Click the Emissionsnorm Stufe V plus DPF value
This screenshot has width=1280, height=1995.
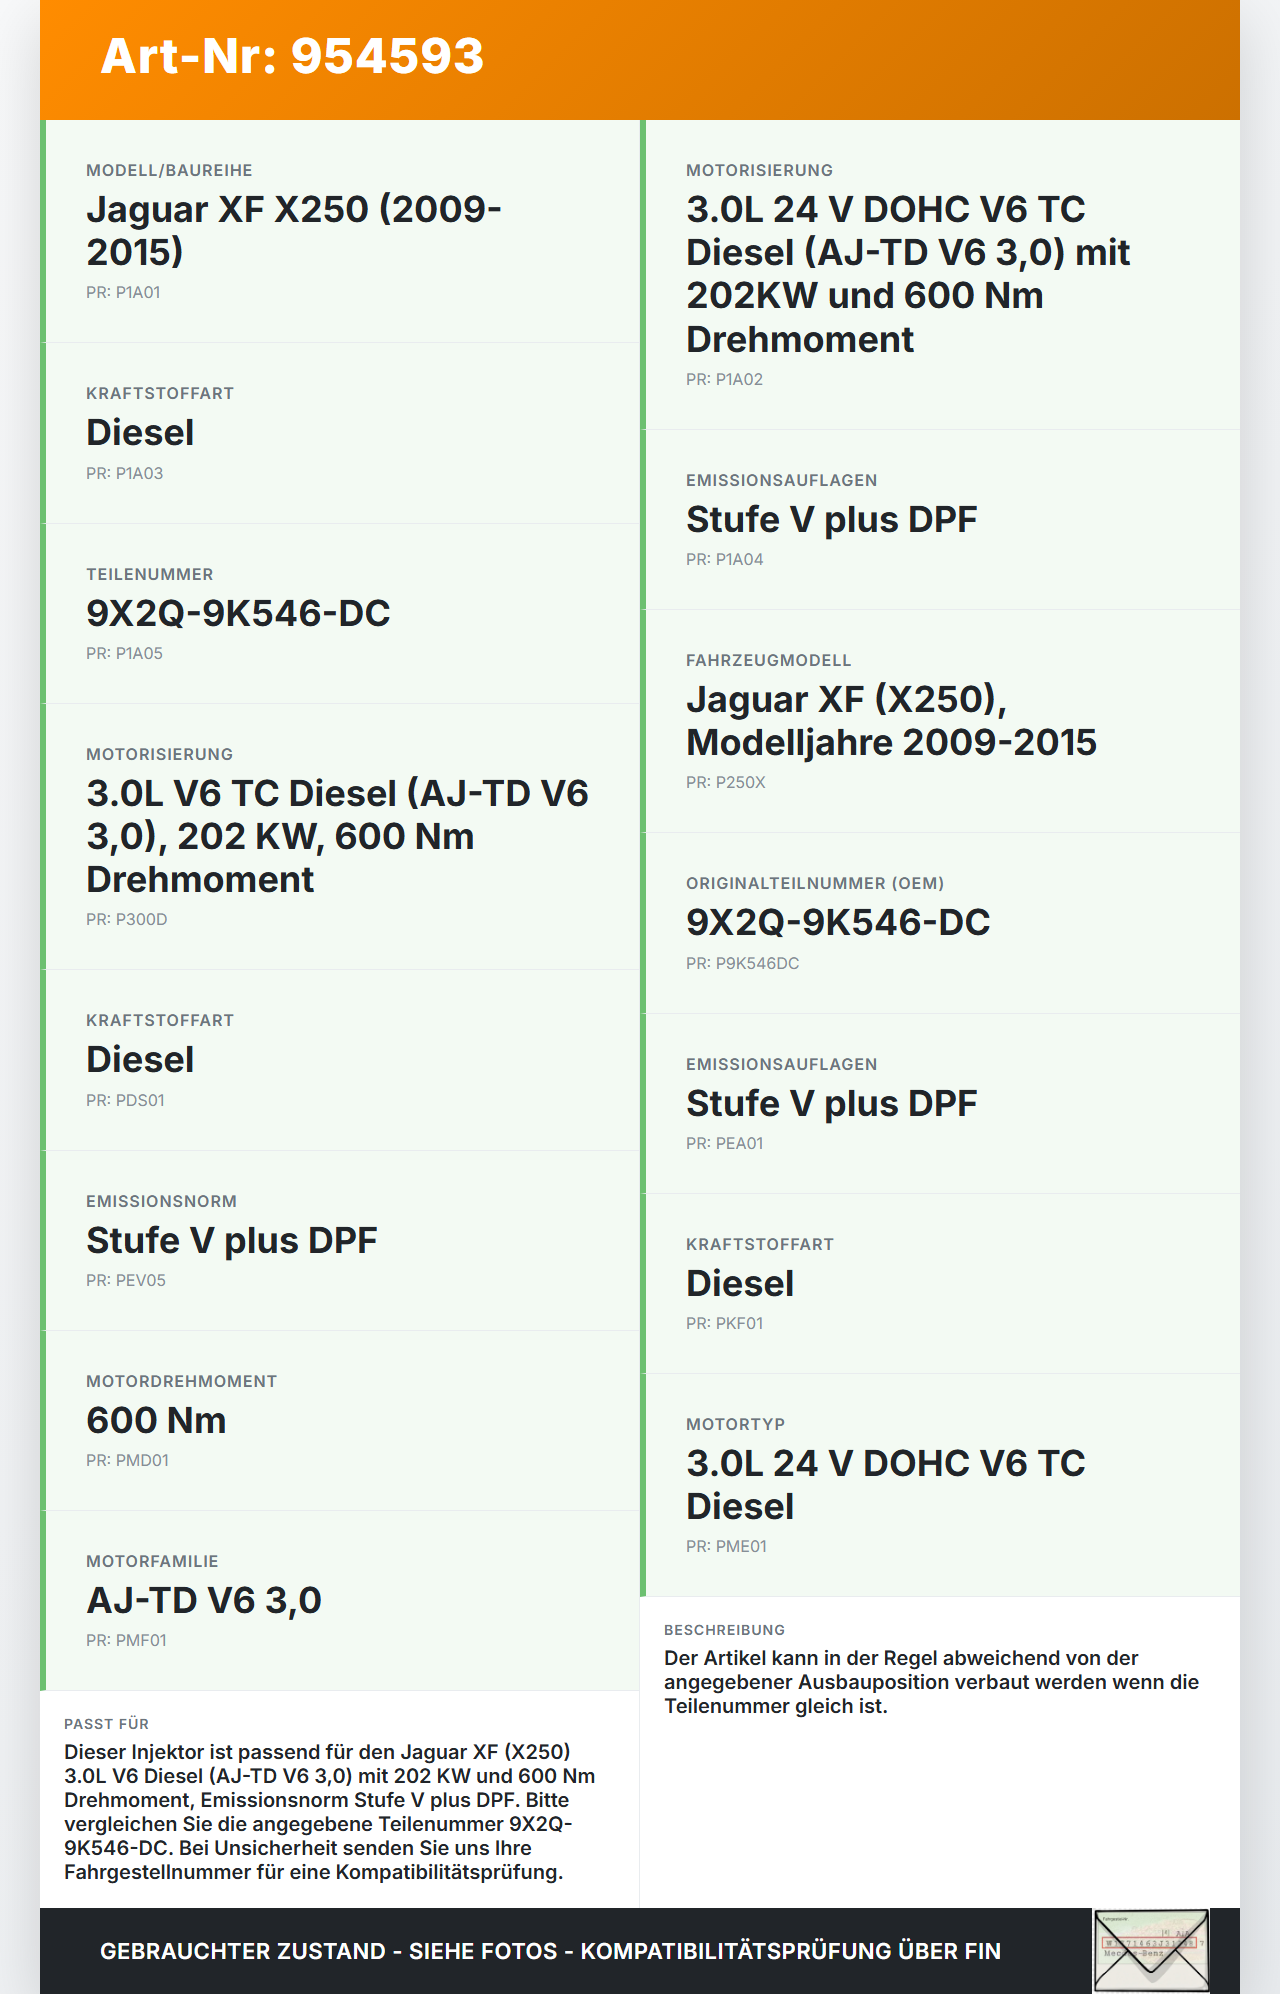coord(232,1240)
